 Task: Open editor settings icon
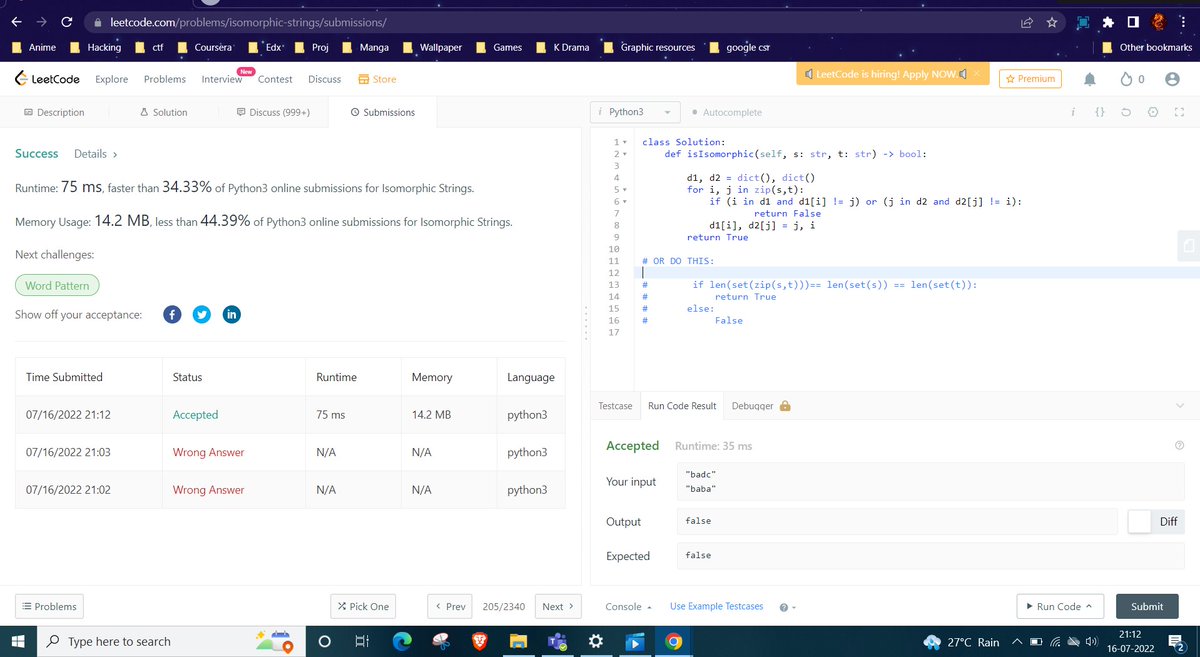[x=1152, y=112]
